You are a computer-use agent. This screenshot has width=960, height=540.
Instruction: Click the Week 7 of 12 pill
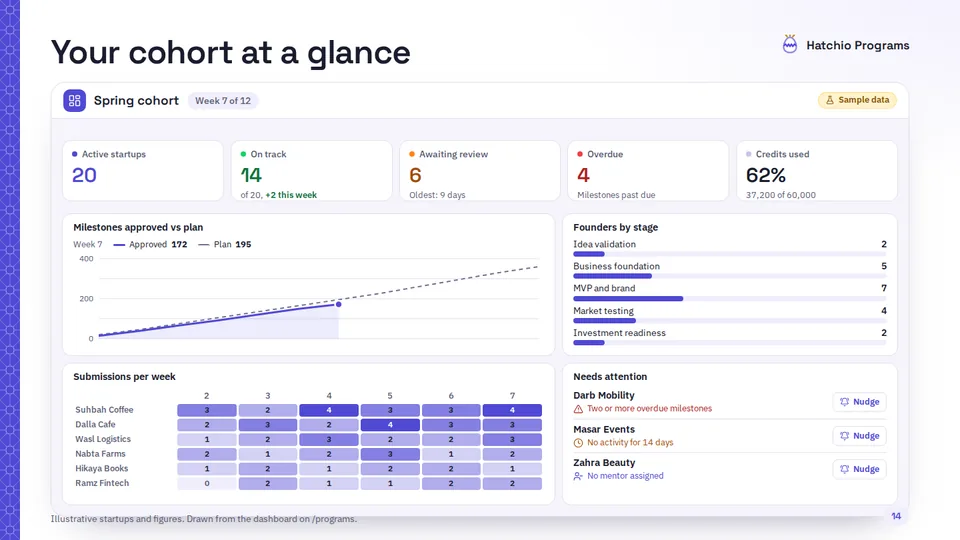(x=223, y=100)
